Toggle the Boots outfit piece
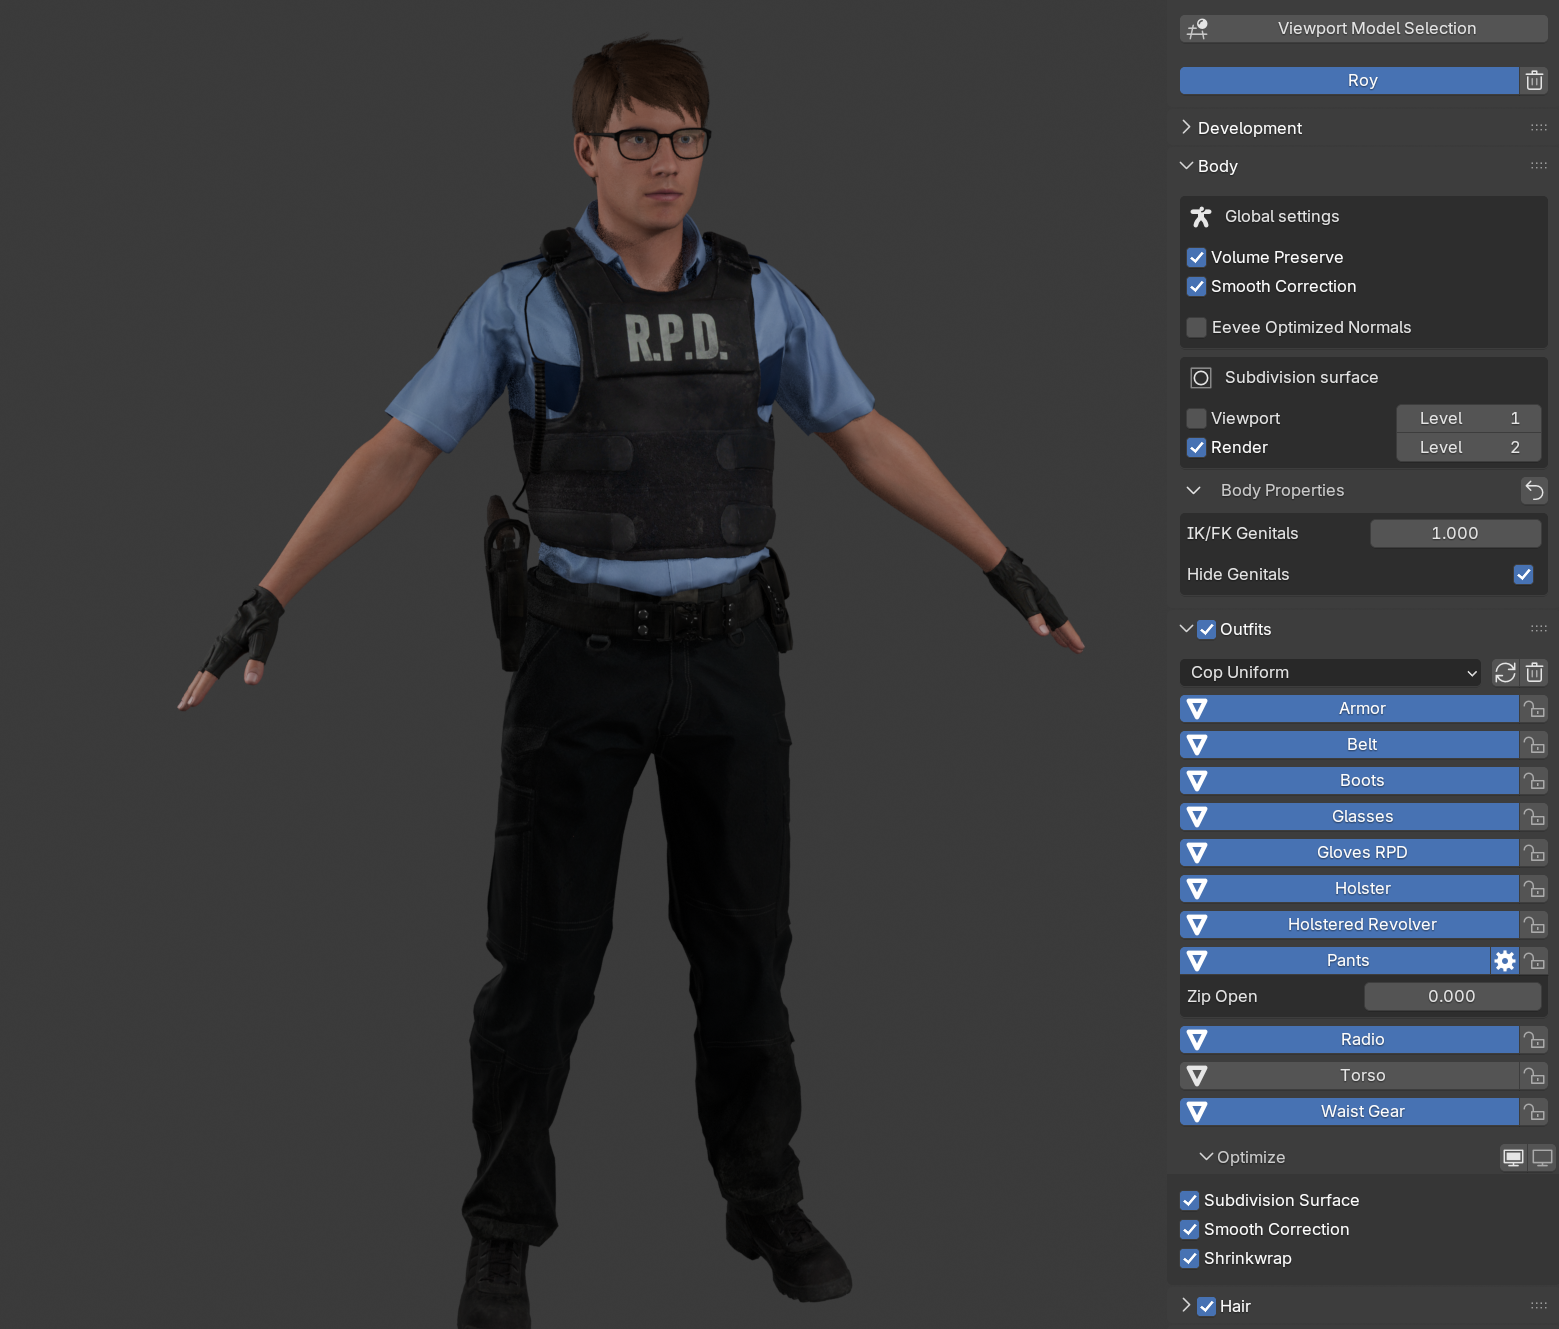Viewport: 1559px width, 1329px height. tap(1349, 780)
